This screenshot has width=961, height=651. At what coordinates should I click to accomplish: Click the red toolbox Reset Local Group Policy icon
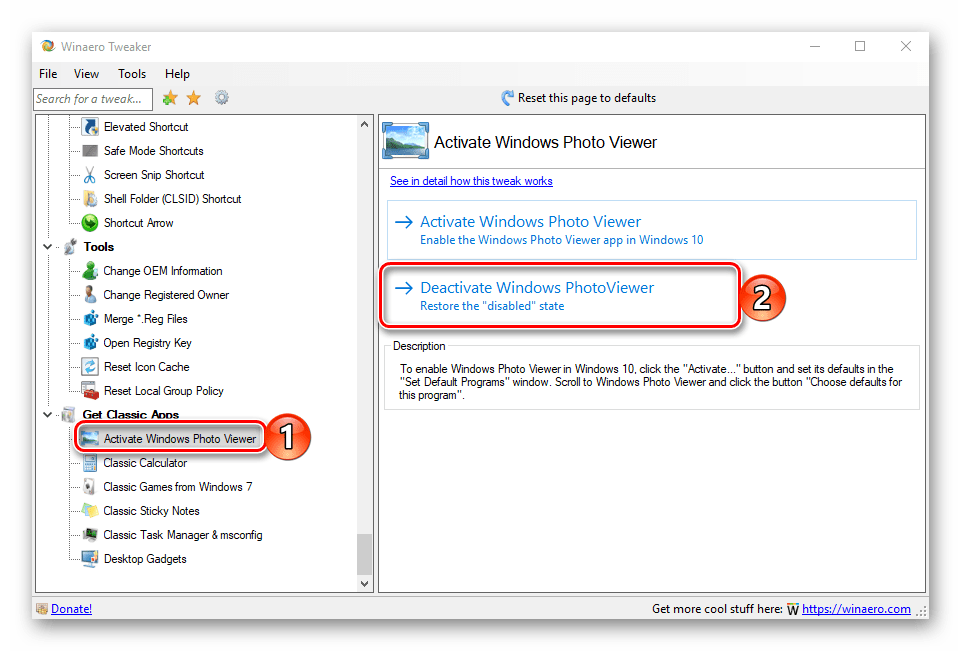point(90,391)
